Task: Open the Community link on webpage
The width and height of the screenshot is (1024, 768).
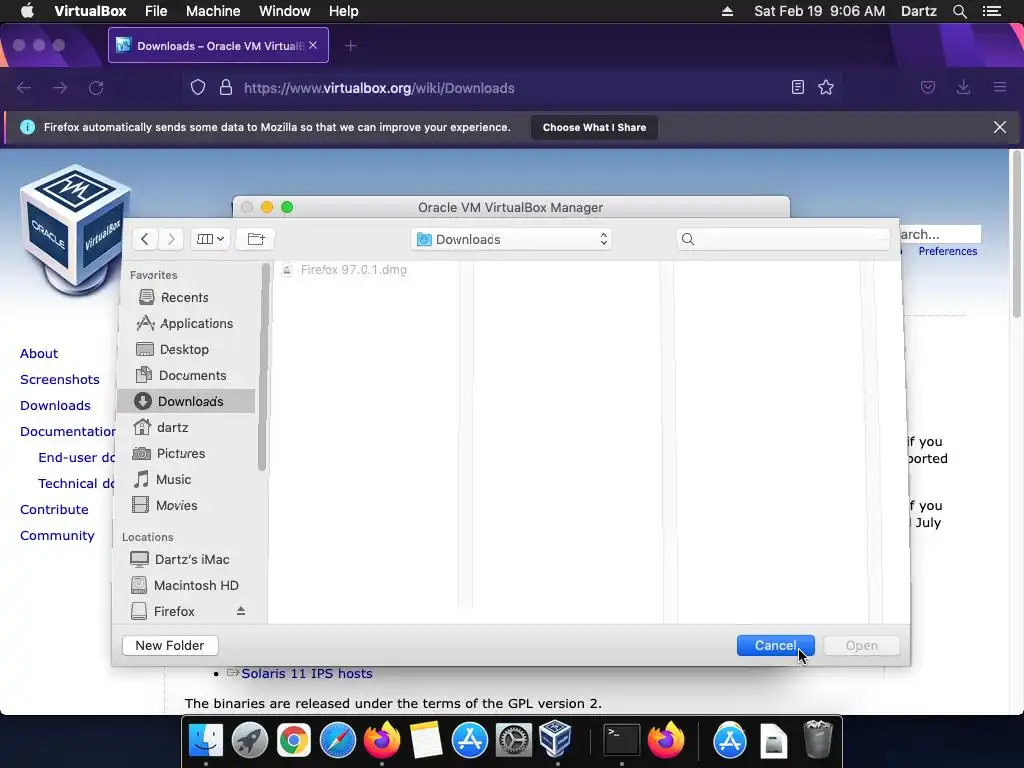Action: [57, 536]
